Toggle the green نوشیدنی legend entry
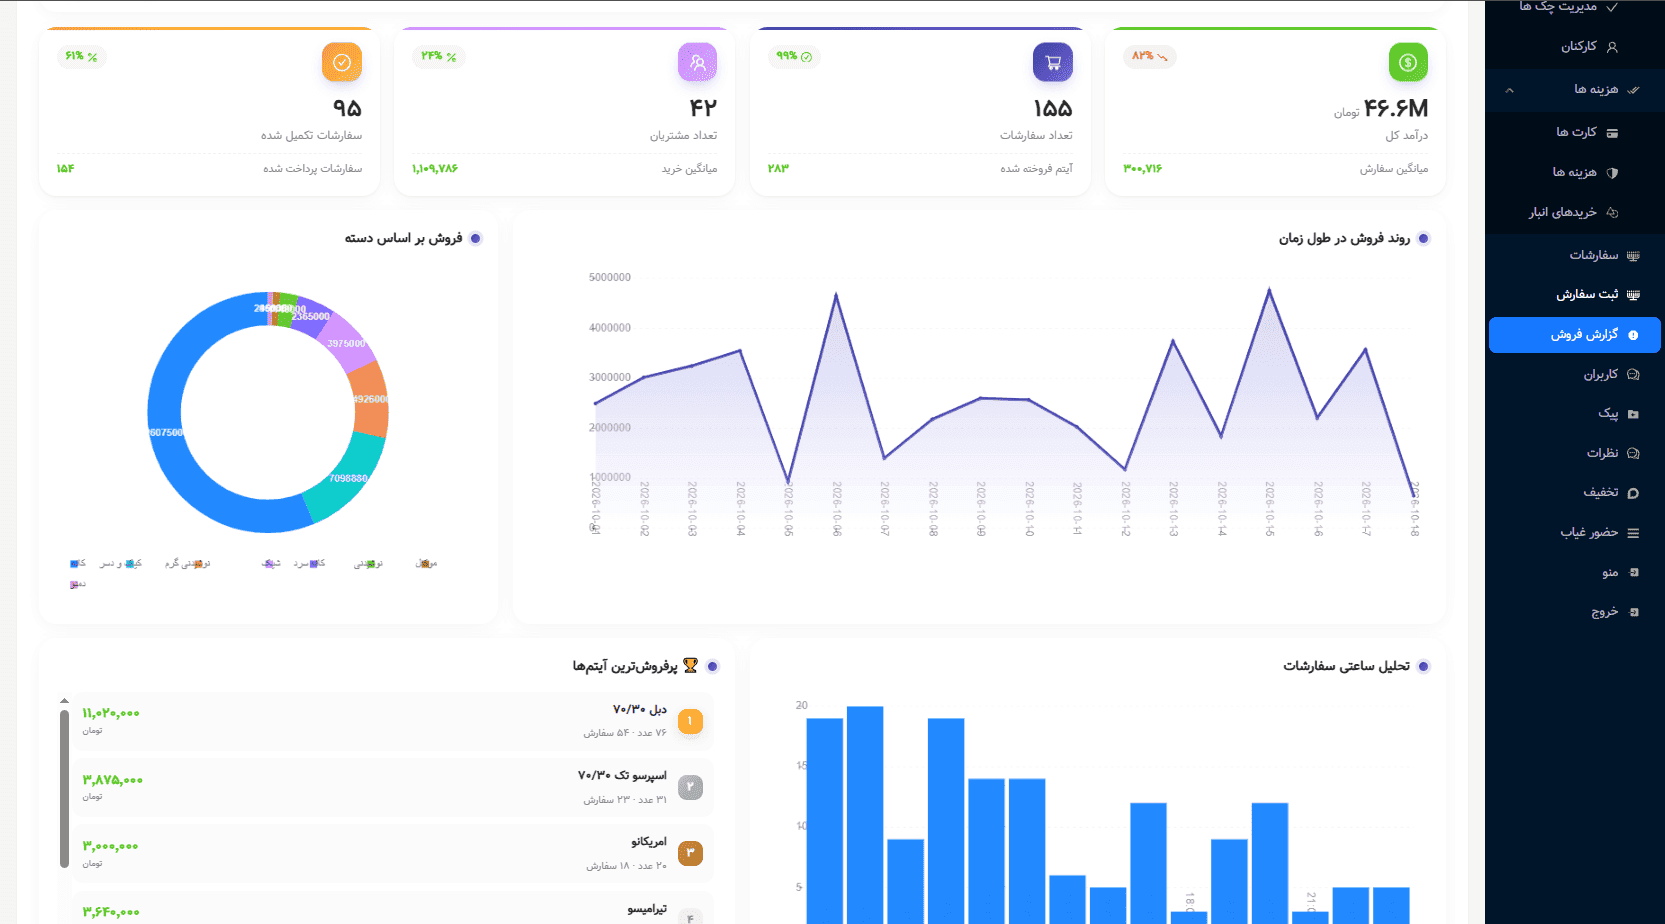Viewport: 1665px width, 924px height. click(x=369, y=563)
